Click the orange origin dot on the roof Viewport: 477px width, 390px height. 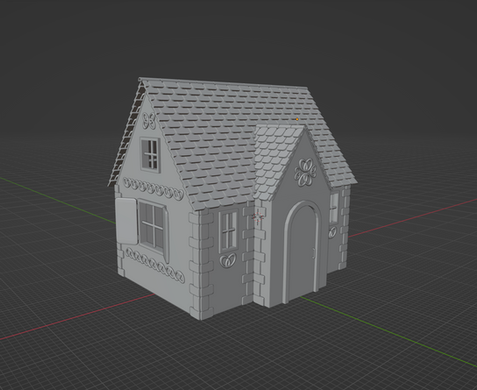coord(297,119)
